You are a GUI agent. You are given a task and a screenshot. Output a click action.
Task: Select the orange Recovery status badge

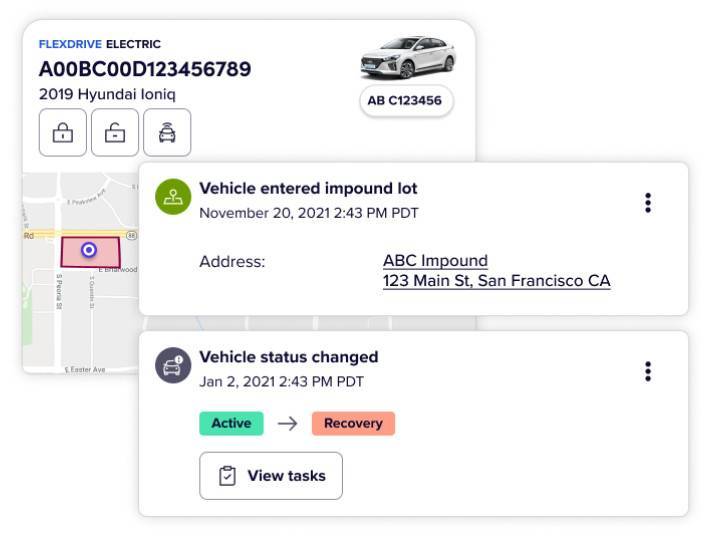click(x=353, y=423)
